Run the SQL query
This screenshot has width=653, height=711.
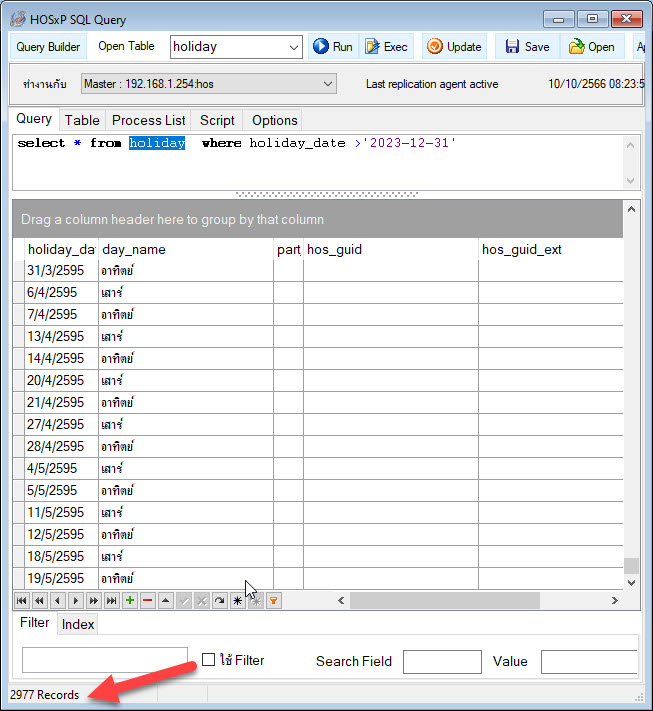click(x=333, y=47)
